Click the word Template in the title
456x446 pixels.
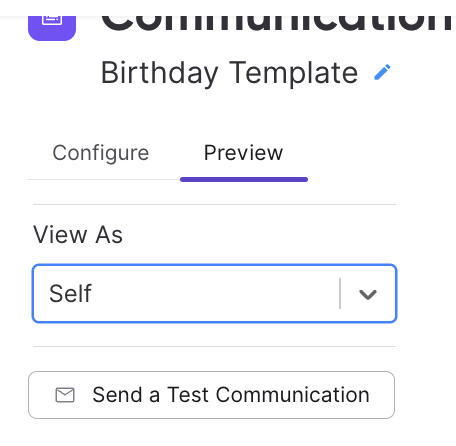pos(294,72)
